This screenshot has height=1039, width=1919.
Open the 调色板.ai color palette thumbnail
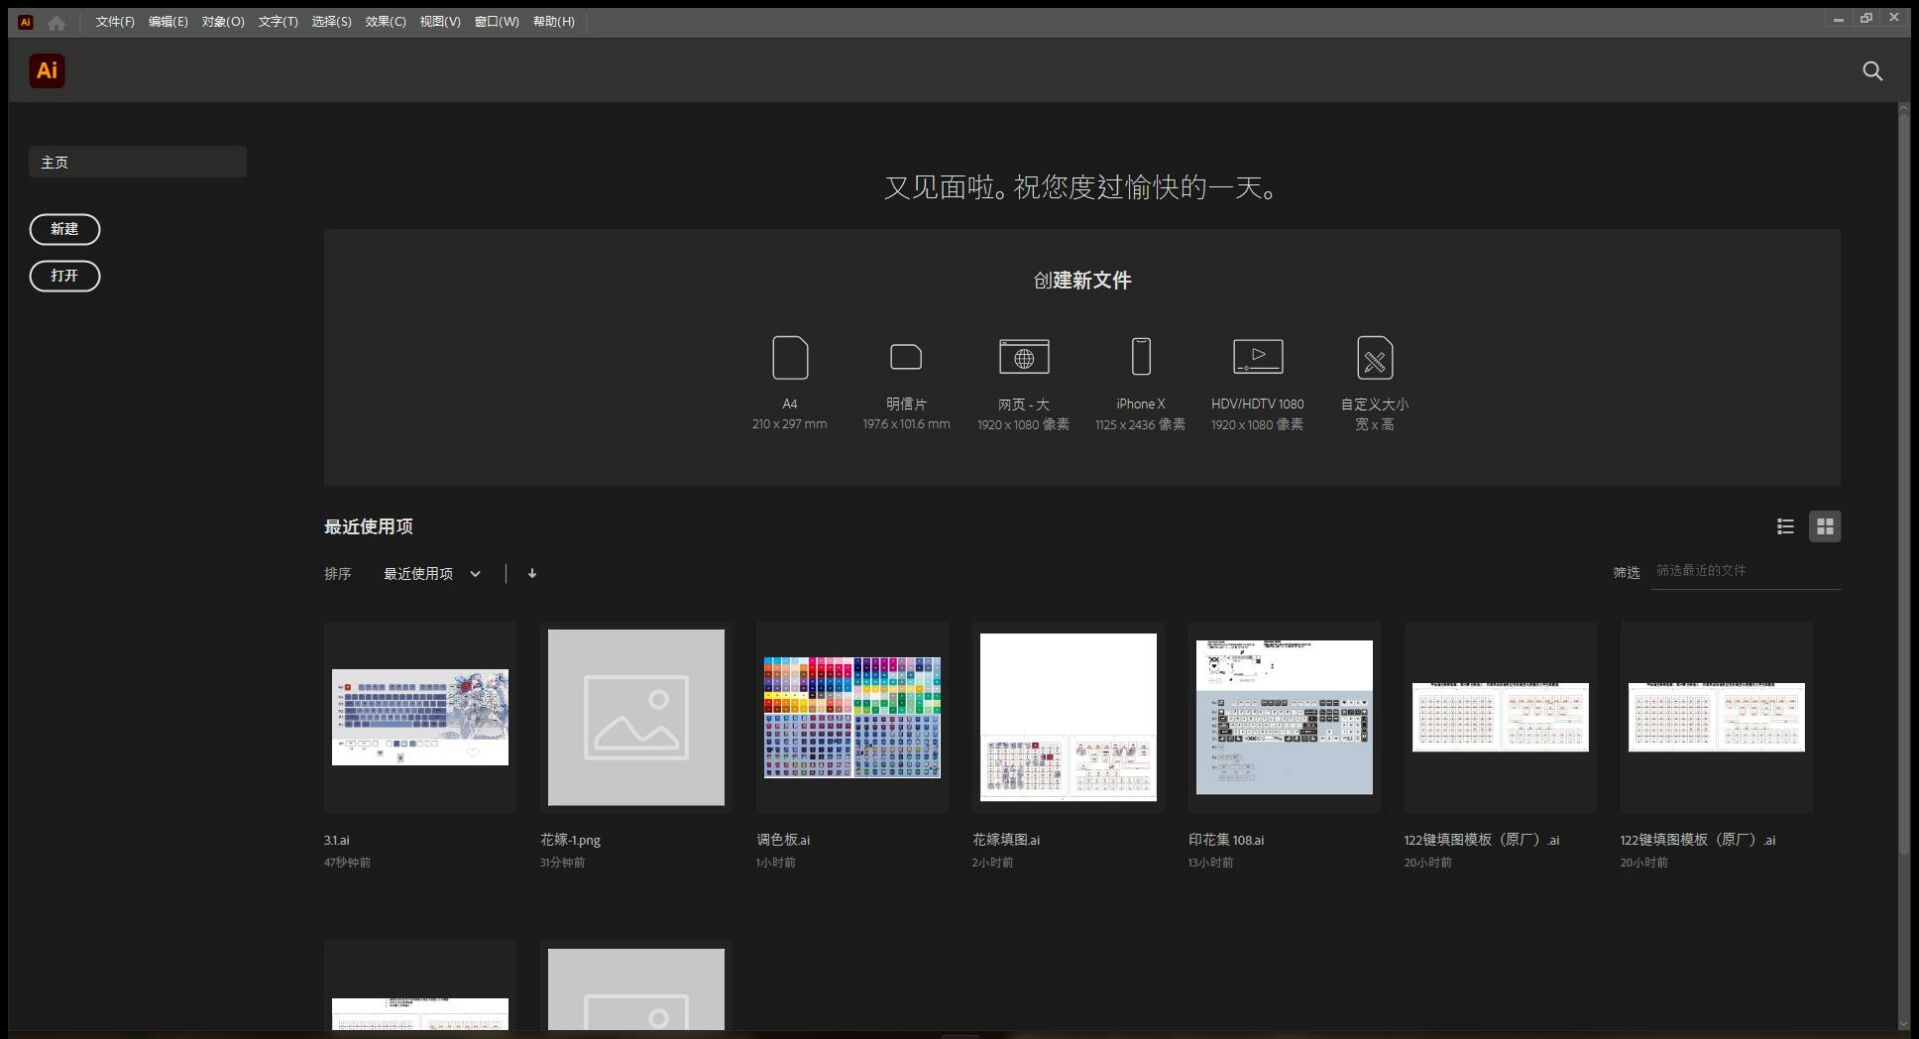pos(852,717)
